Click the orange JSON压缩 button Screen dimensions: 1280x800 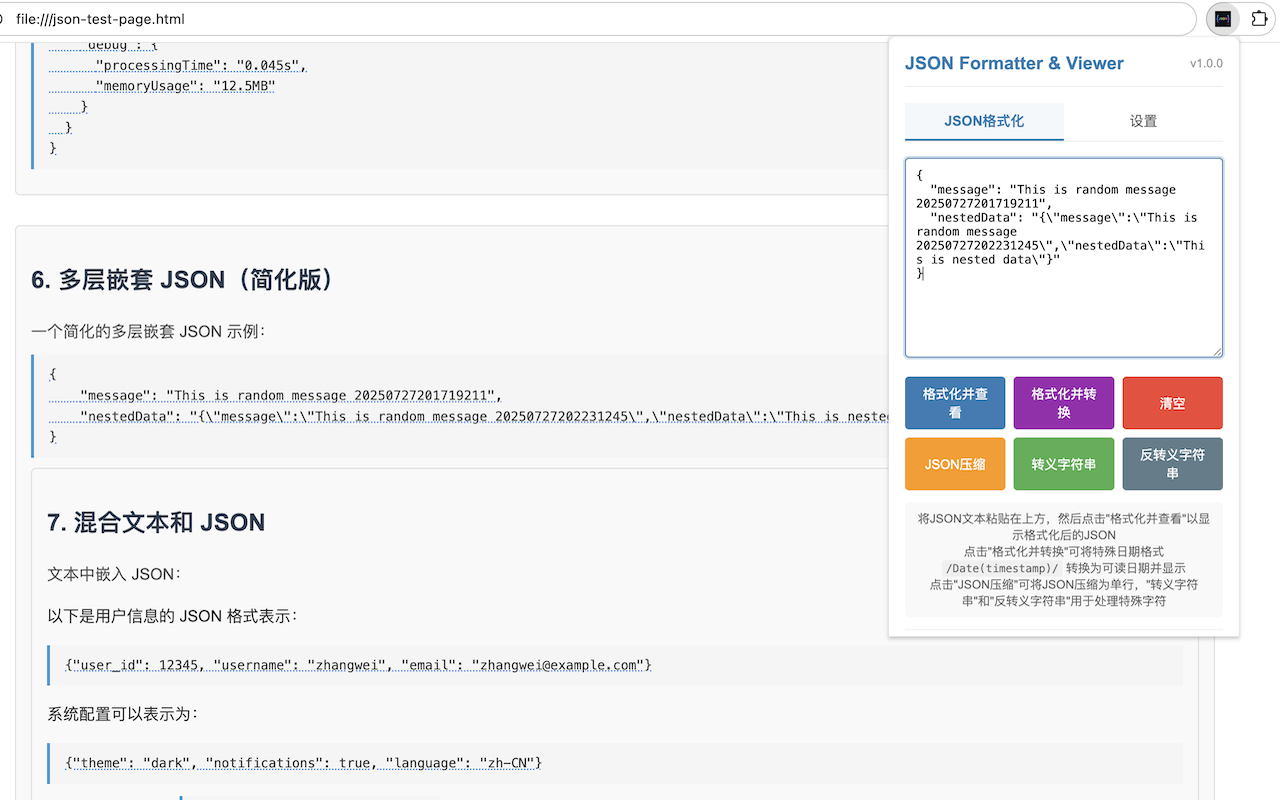[955, 464]
